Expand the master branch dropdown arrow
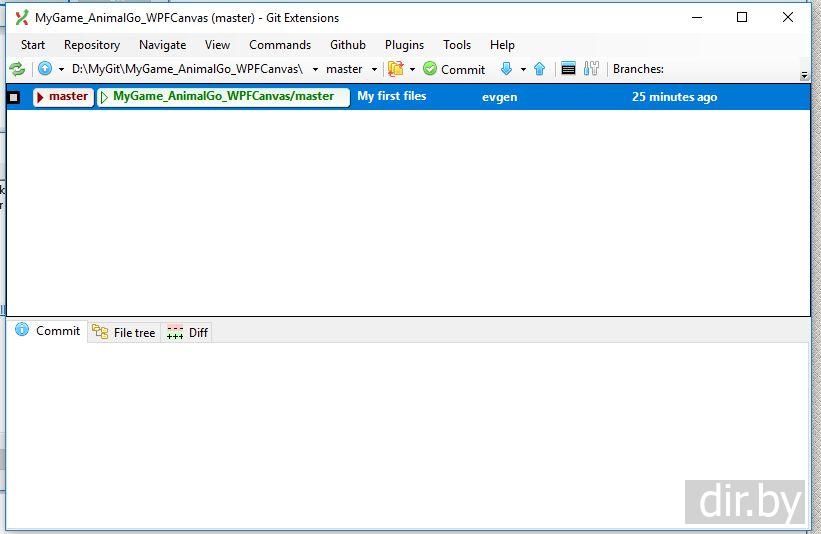This screenshot has width=821, height=534. [x=374, y=69]
